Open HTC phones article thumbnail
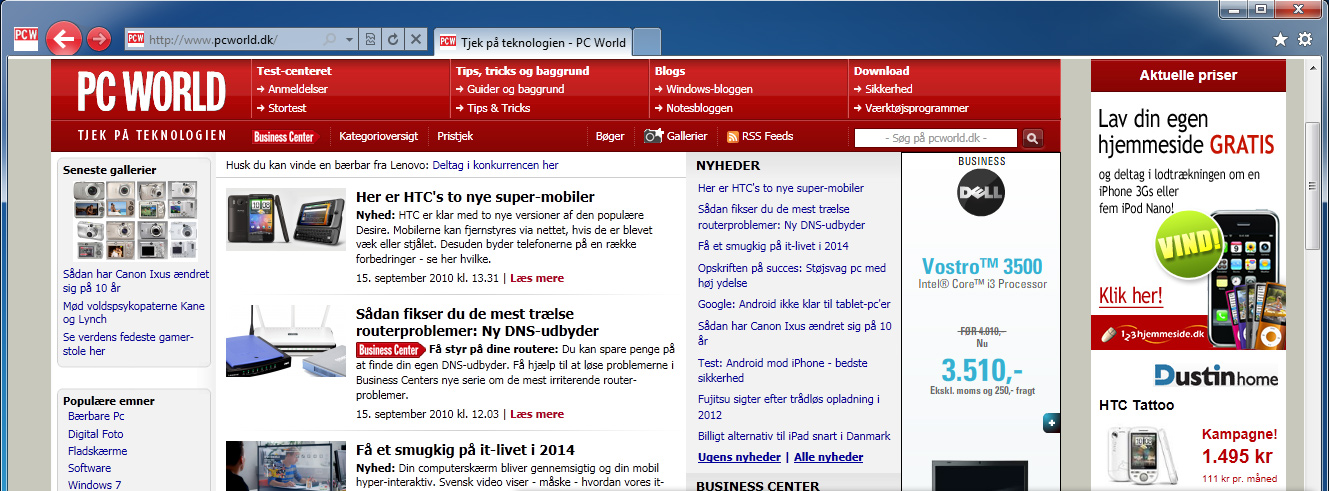The width and height of the screenshot is (1329, 491). pyautogui.click(x=286, y=219)
